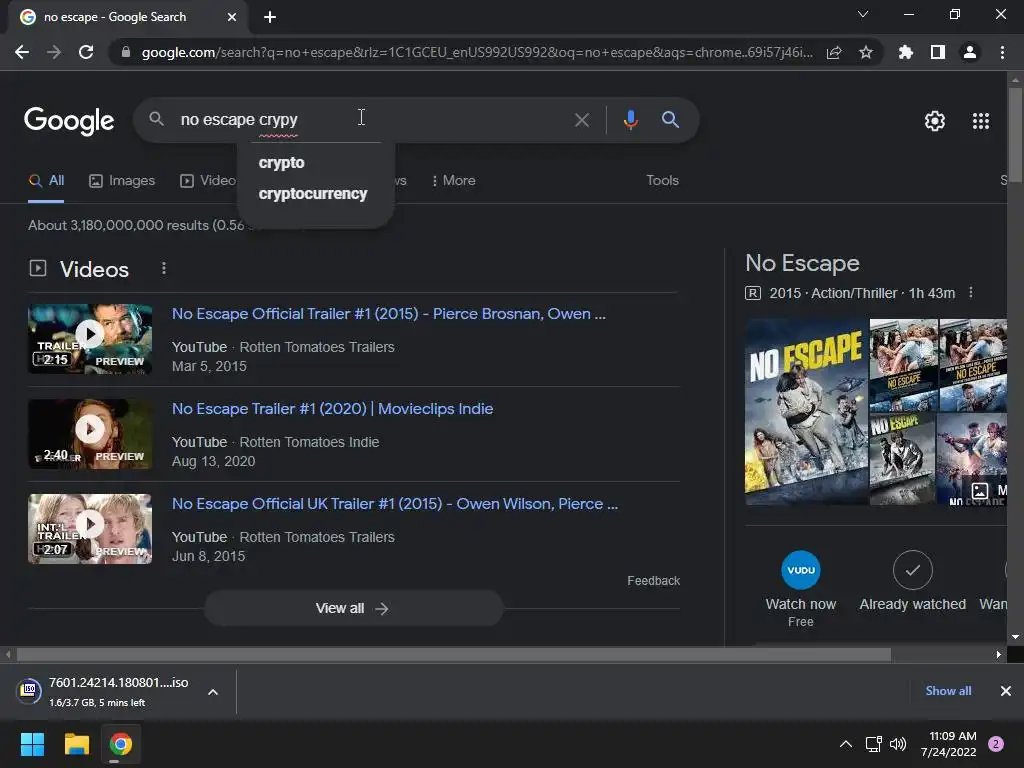Show hidden system tray icons
1024x768 pixels.
click(845, 744)
